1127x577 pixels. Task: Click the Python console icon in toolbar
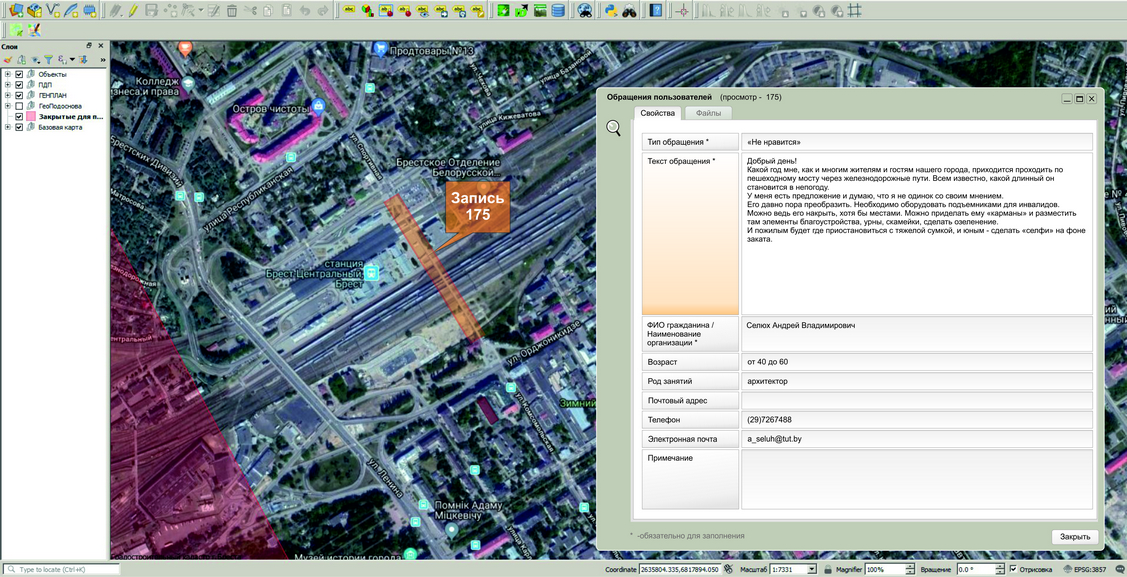pyautogui.click(x=609, y=11)
